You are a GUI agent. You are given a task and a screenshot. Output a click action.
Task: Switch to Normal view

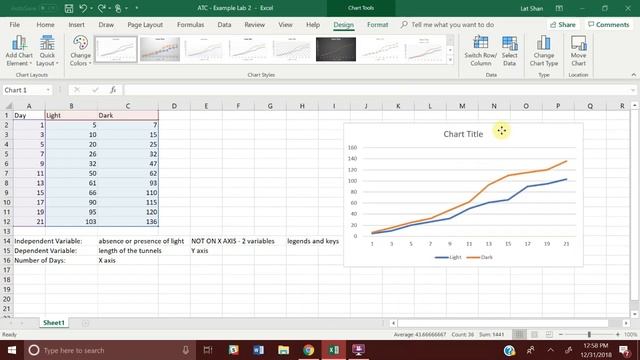click(x=519, y=334)
